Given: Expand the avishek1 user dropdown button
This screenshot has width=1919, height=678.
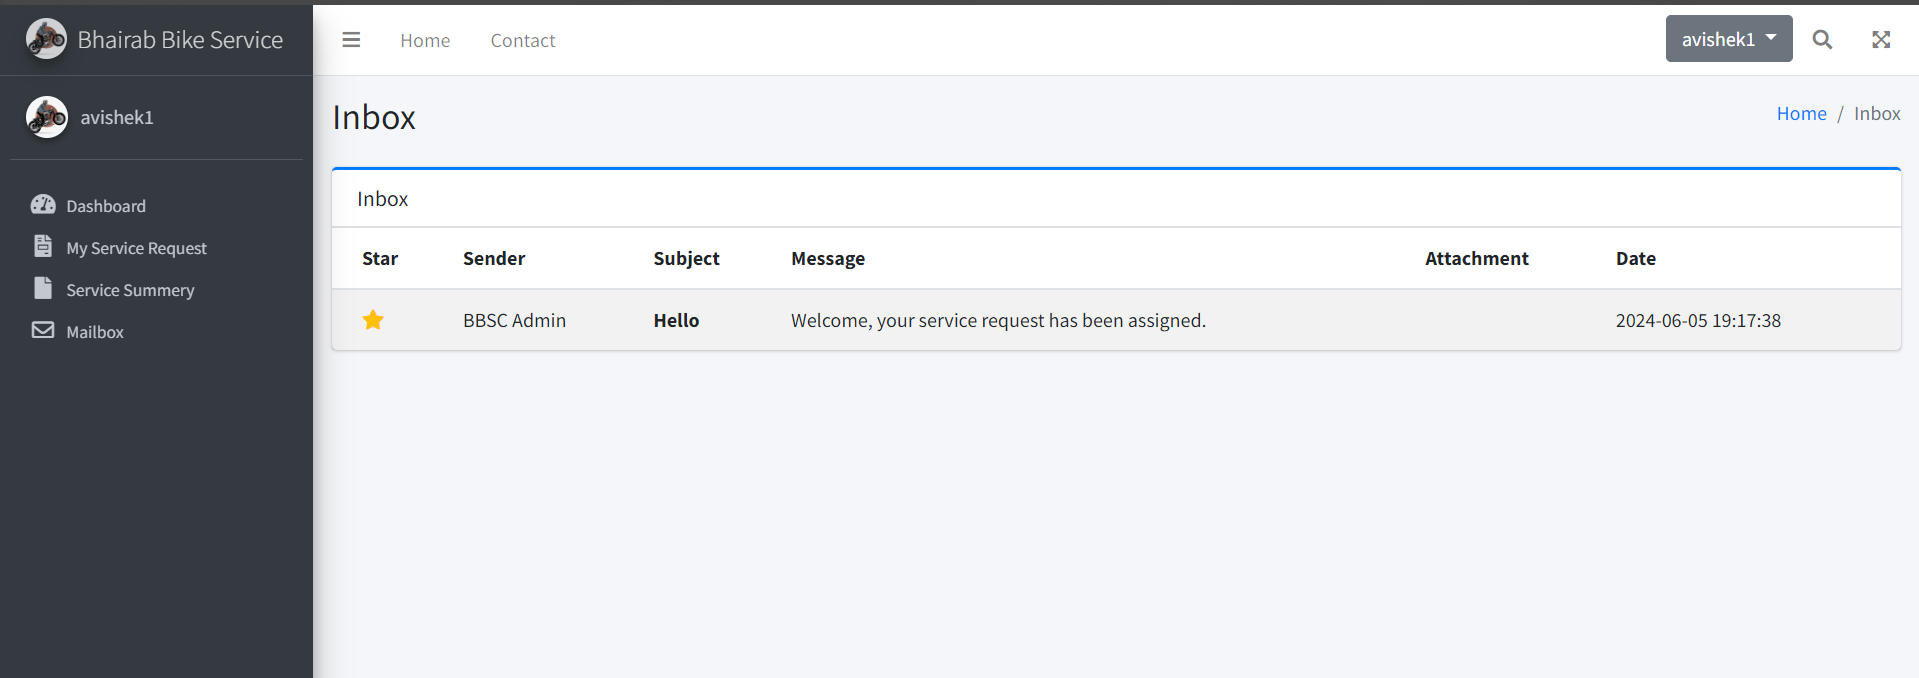Looking at the screenshot, I should click(x=1729, y=39).
